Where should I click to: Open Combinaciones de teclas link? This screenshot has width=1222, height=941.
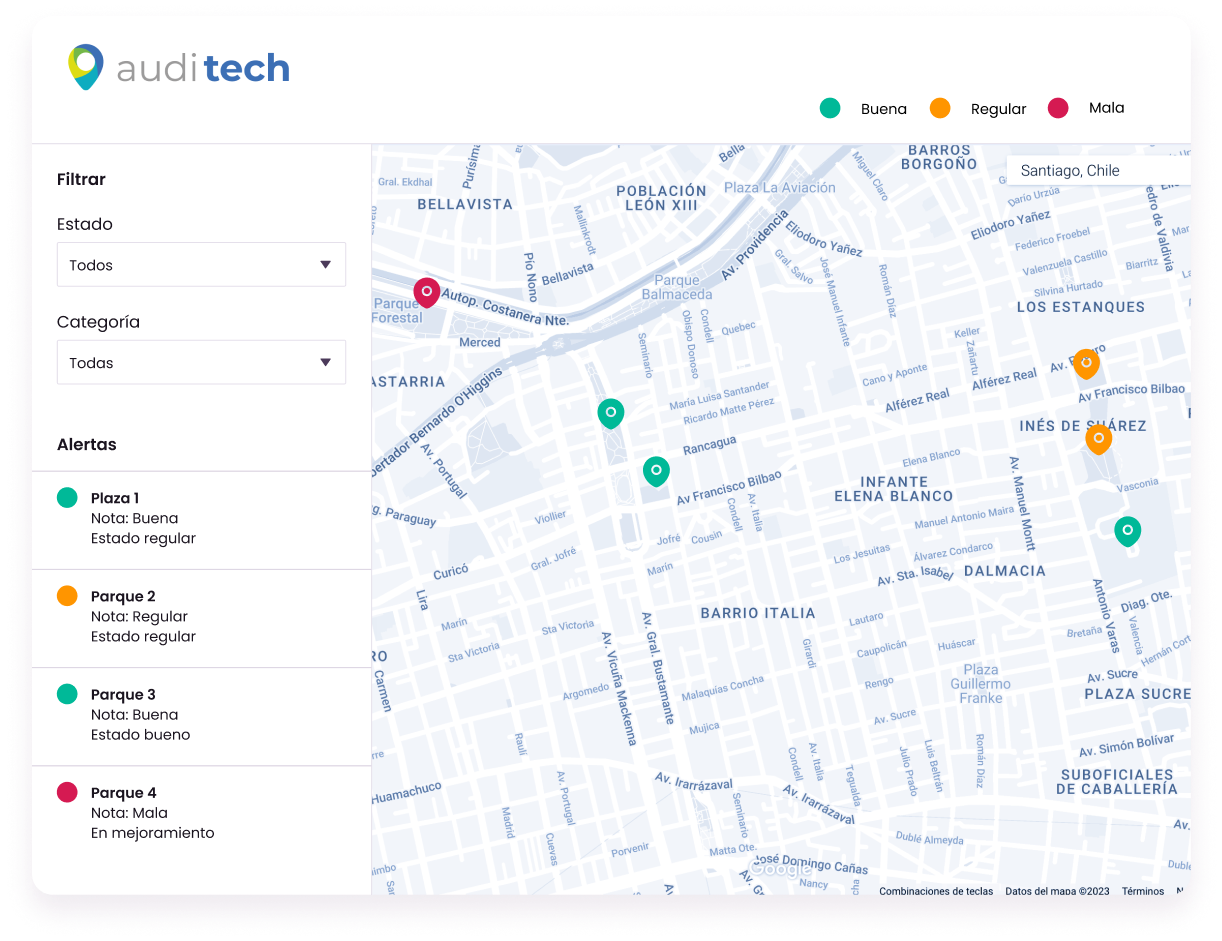click(936, 891)
